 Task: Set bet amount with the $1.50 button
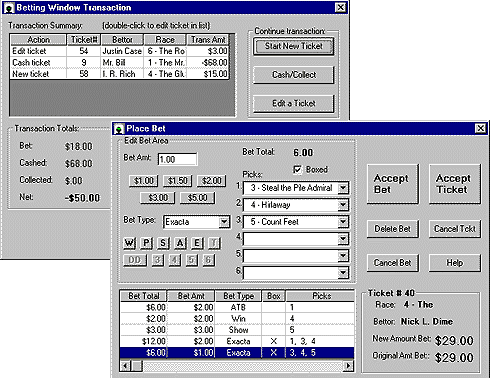point(178,181)
